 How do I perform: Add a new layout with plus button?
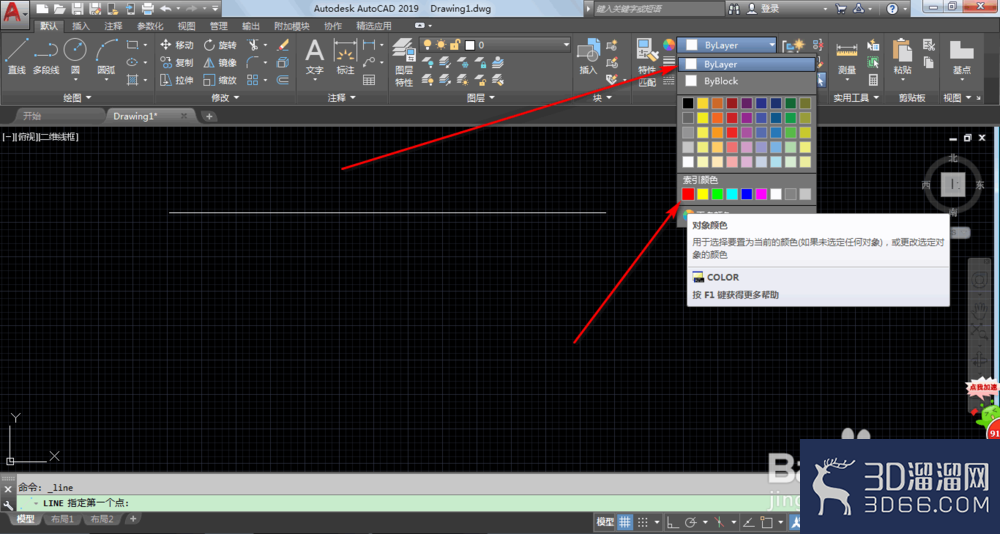point(133,519)
